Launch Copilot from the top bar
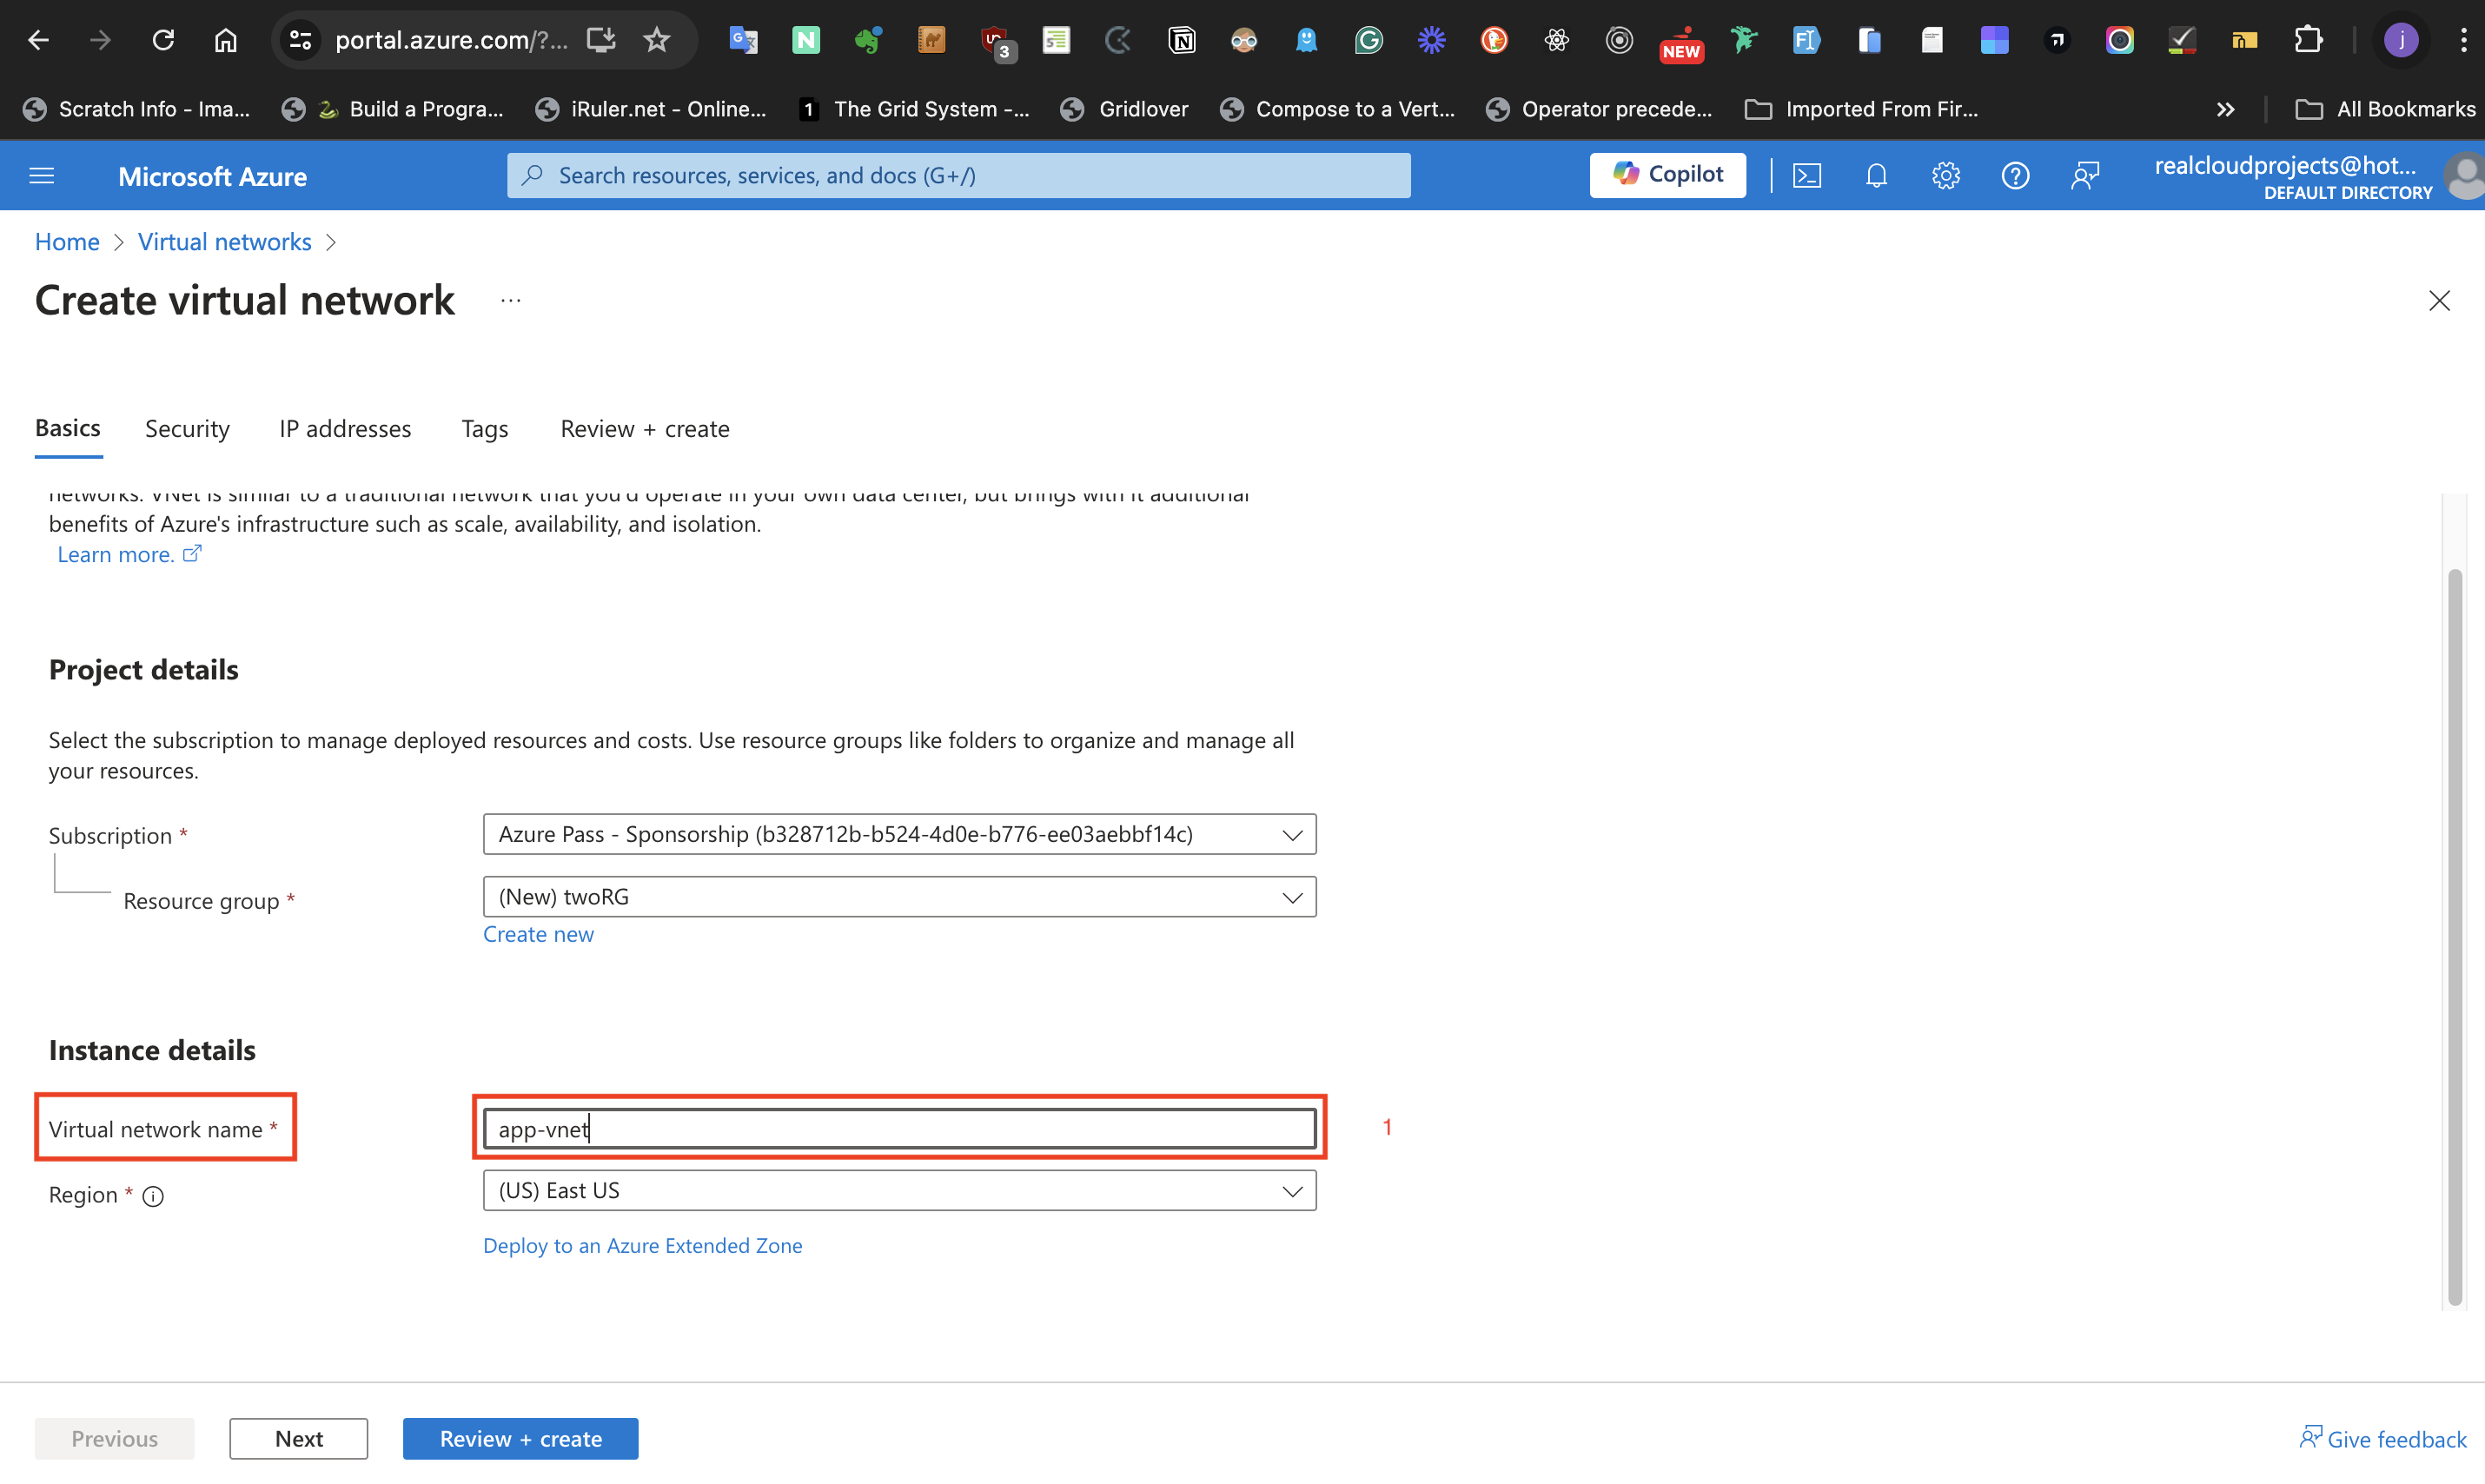This screenshot has height=1484, width=2485. click(x=1667, y=174)
